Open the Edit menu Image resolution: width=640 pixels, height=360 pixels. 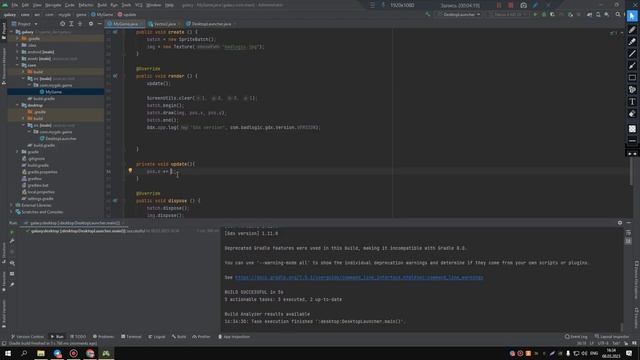[25, 5]
